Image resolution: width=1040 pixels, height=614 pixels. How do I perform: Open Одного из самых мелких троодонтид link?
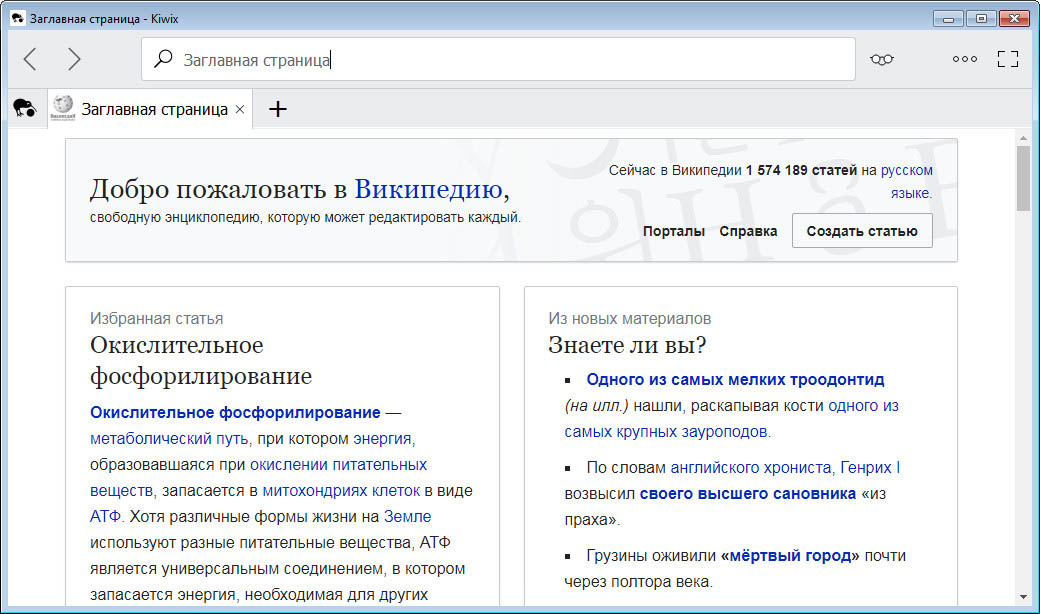click(735, 380)
